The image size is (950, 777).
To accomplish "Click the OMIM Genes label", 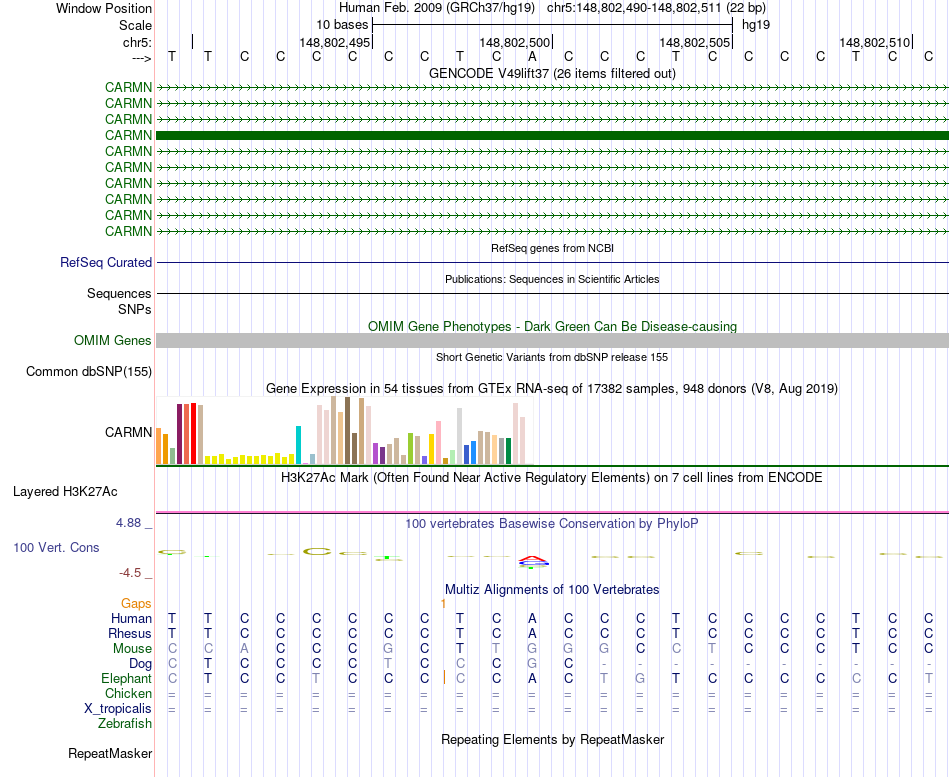I will pos(113,341).
